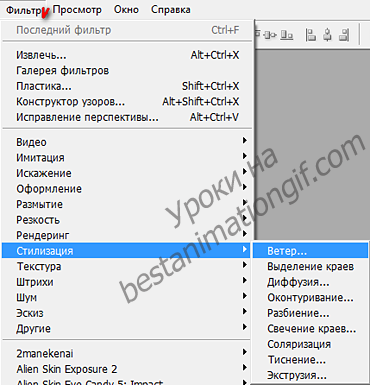Image resolution: width=370 pixels, height=385 pixels.
Task: Expand the Имитация submenu
Action: point(127,158)
